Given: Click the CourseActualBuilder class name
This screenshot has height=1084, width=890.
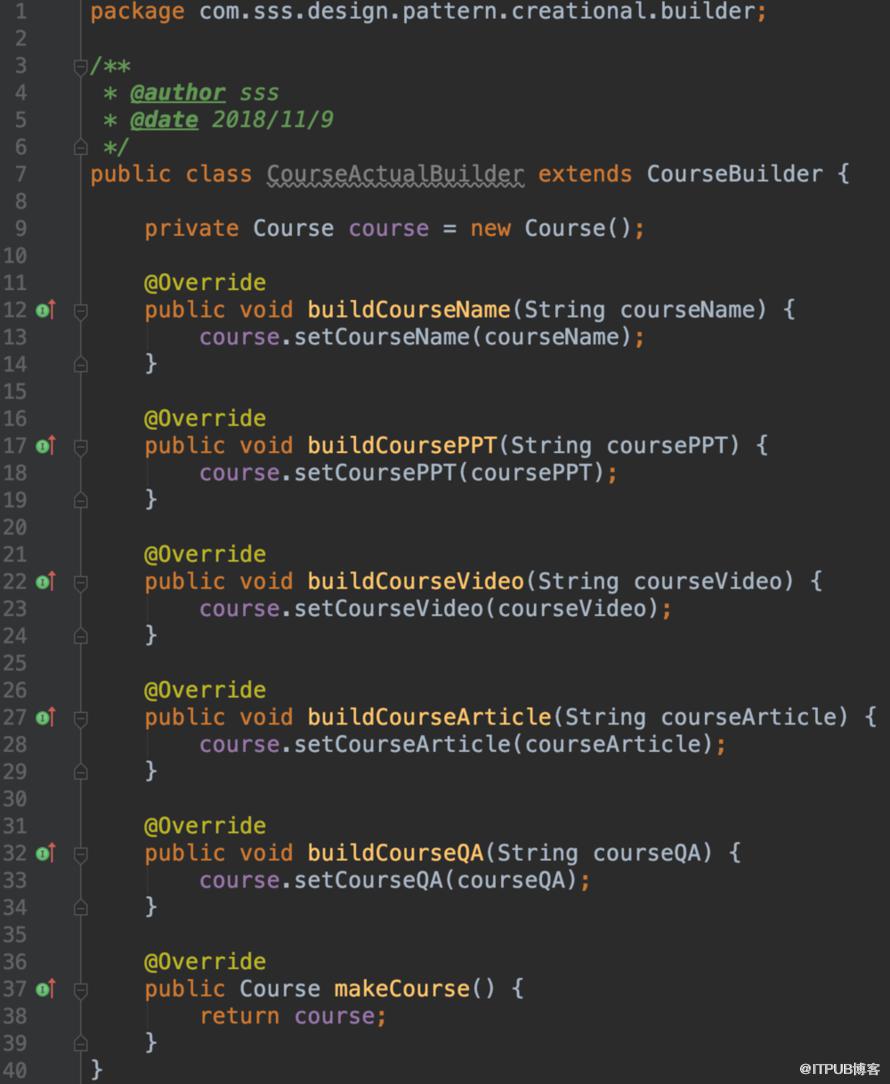Looking at the screenshot, I should tap(396, 174).
